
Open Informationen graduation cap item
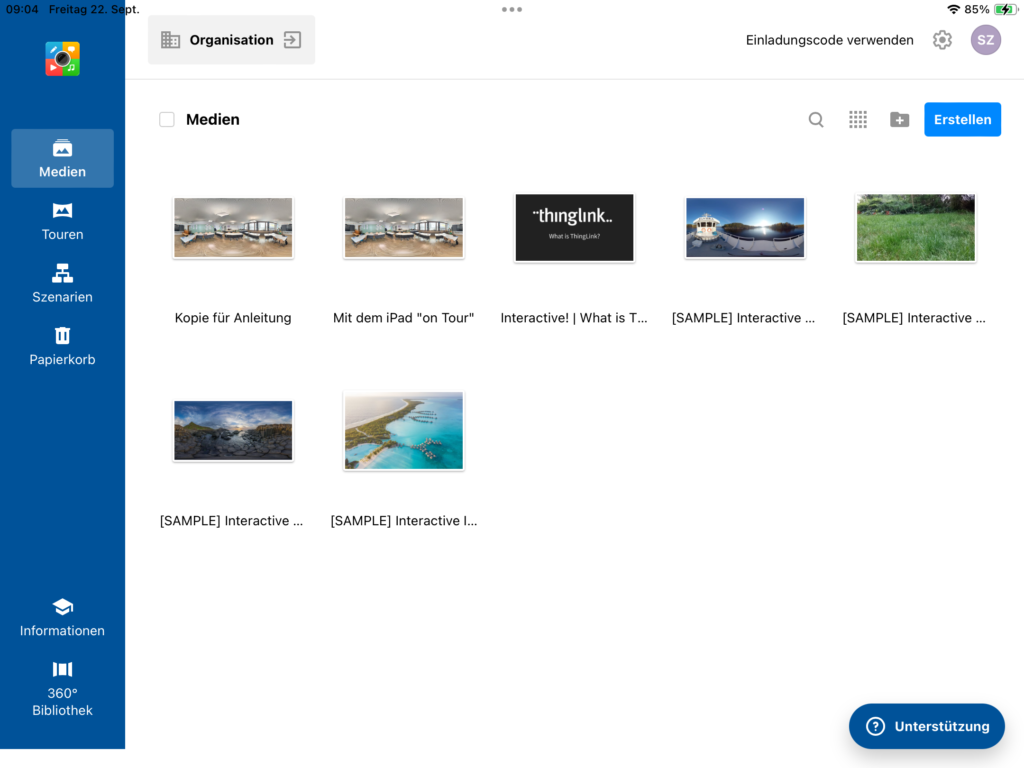tap(62, 618)
